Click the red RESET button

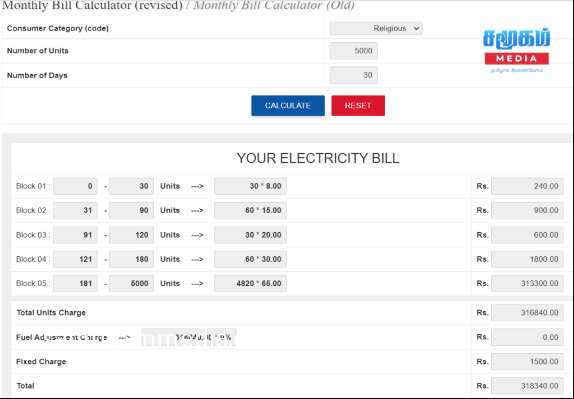coord(358,105)
